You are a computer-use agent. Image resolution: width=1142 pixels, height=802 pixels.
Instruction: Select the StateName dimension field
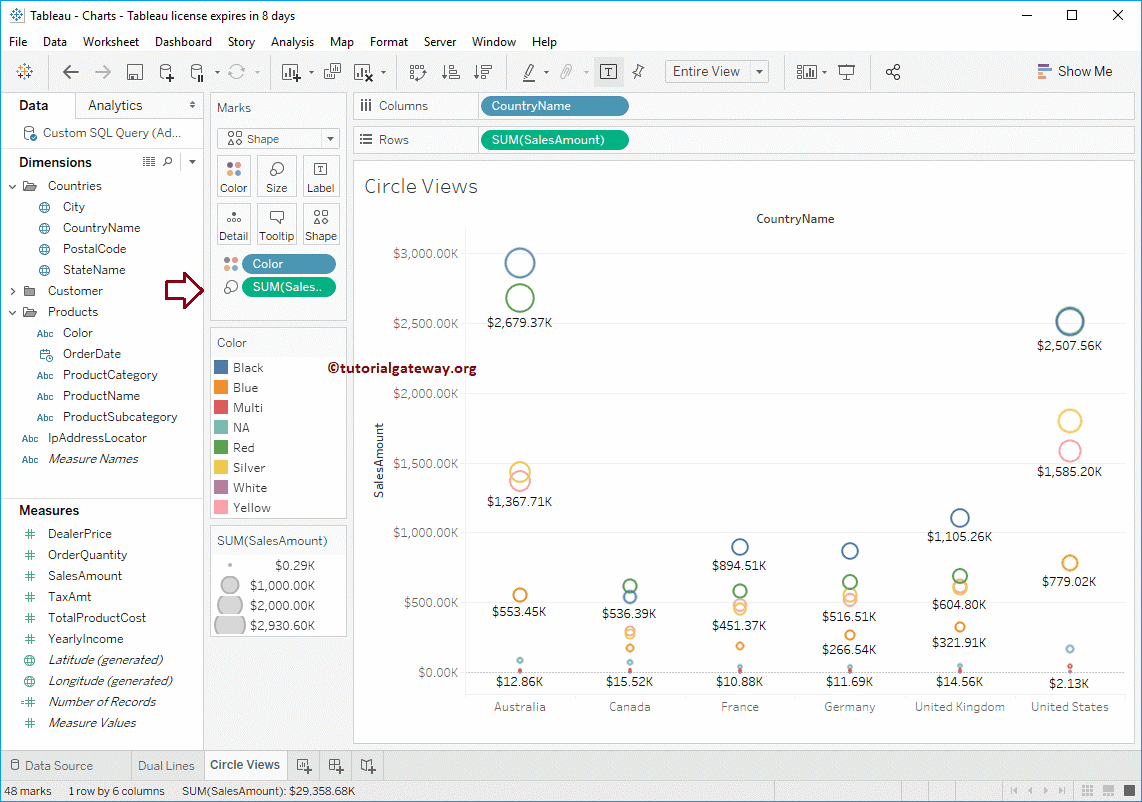click(94, 270)
